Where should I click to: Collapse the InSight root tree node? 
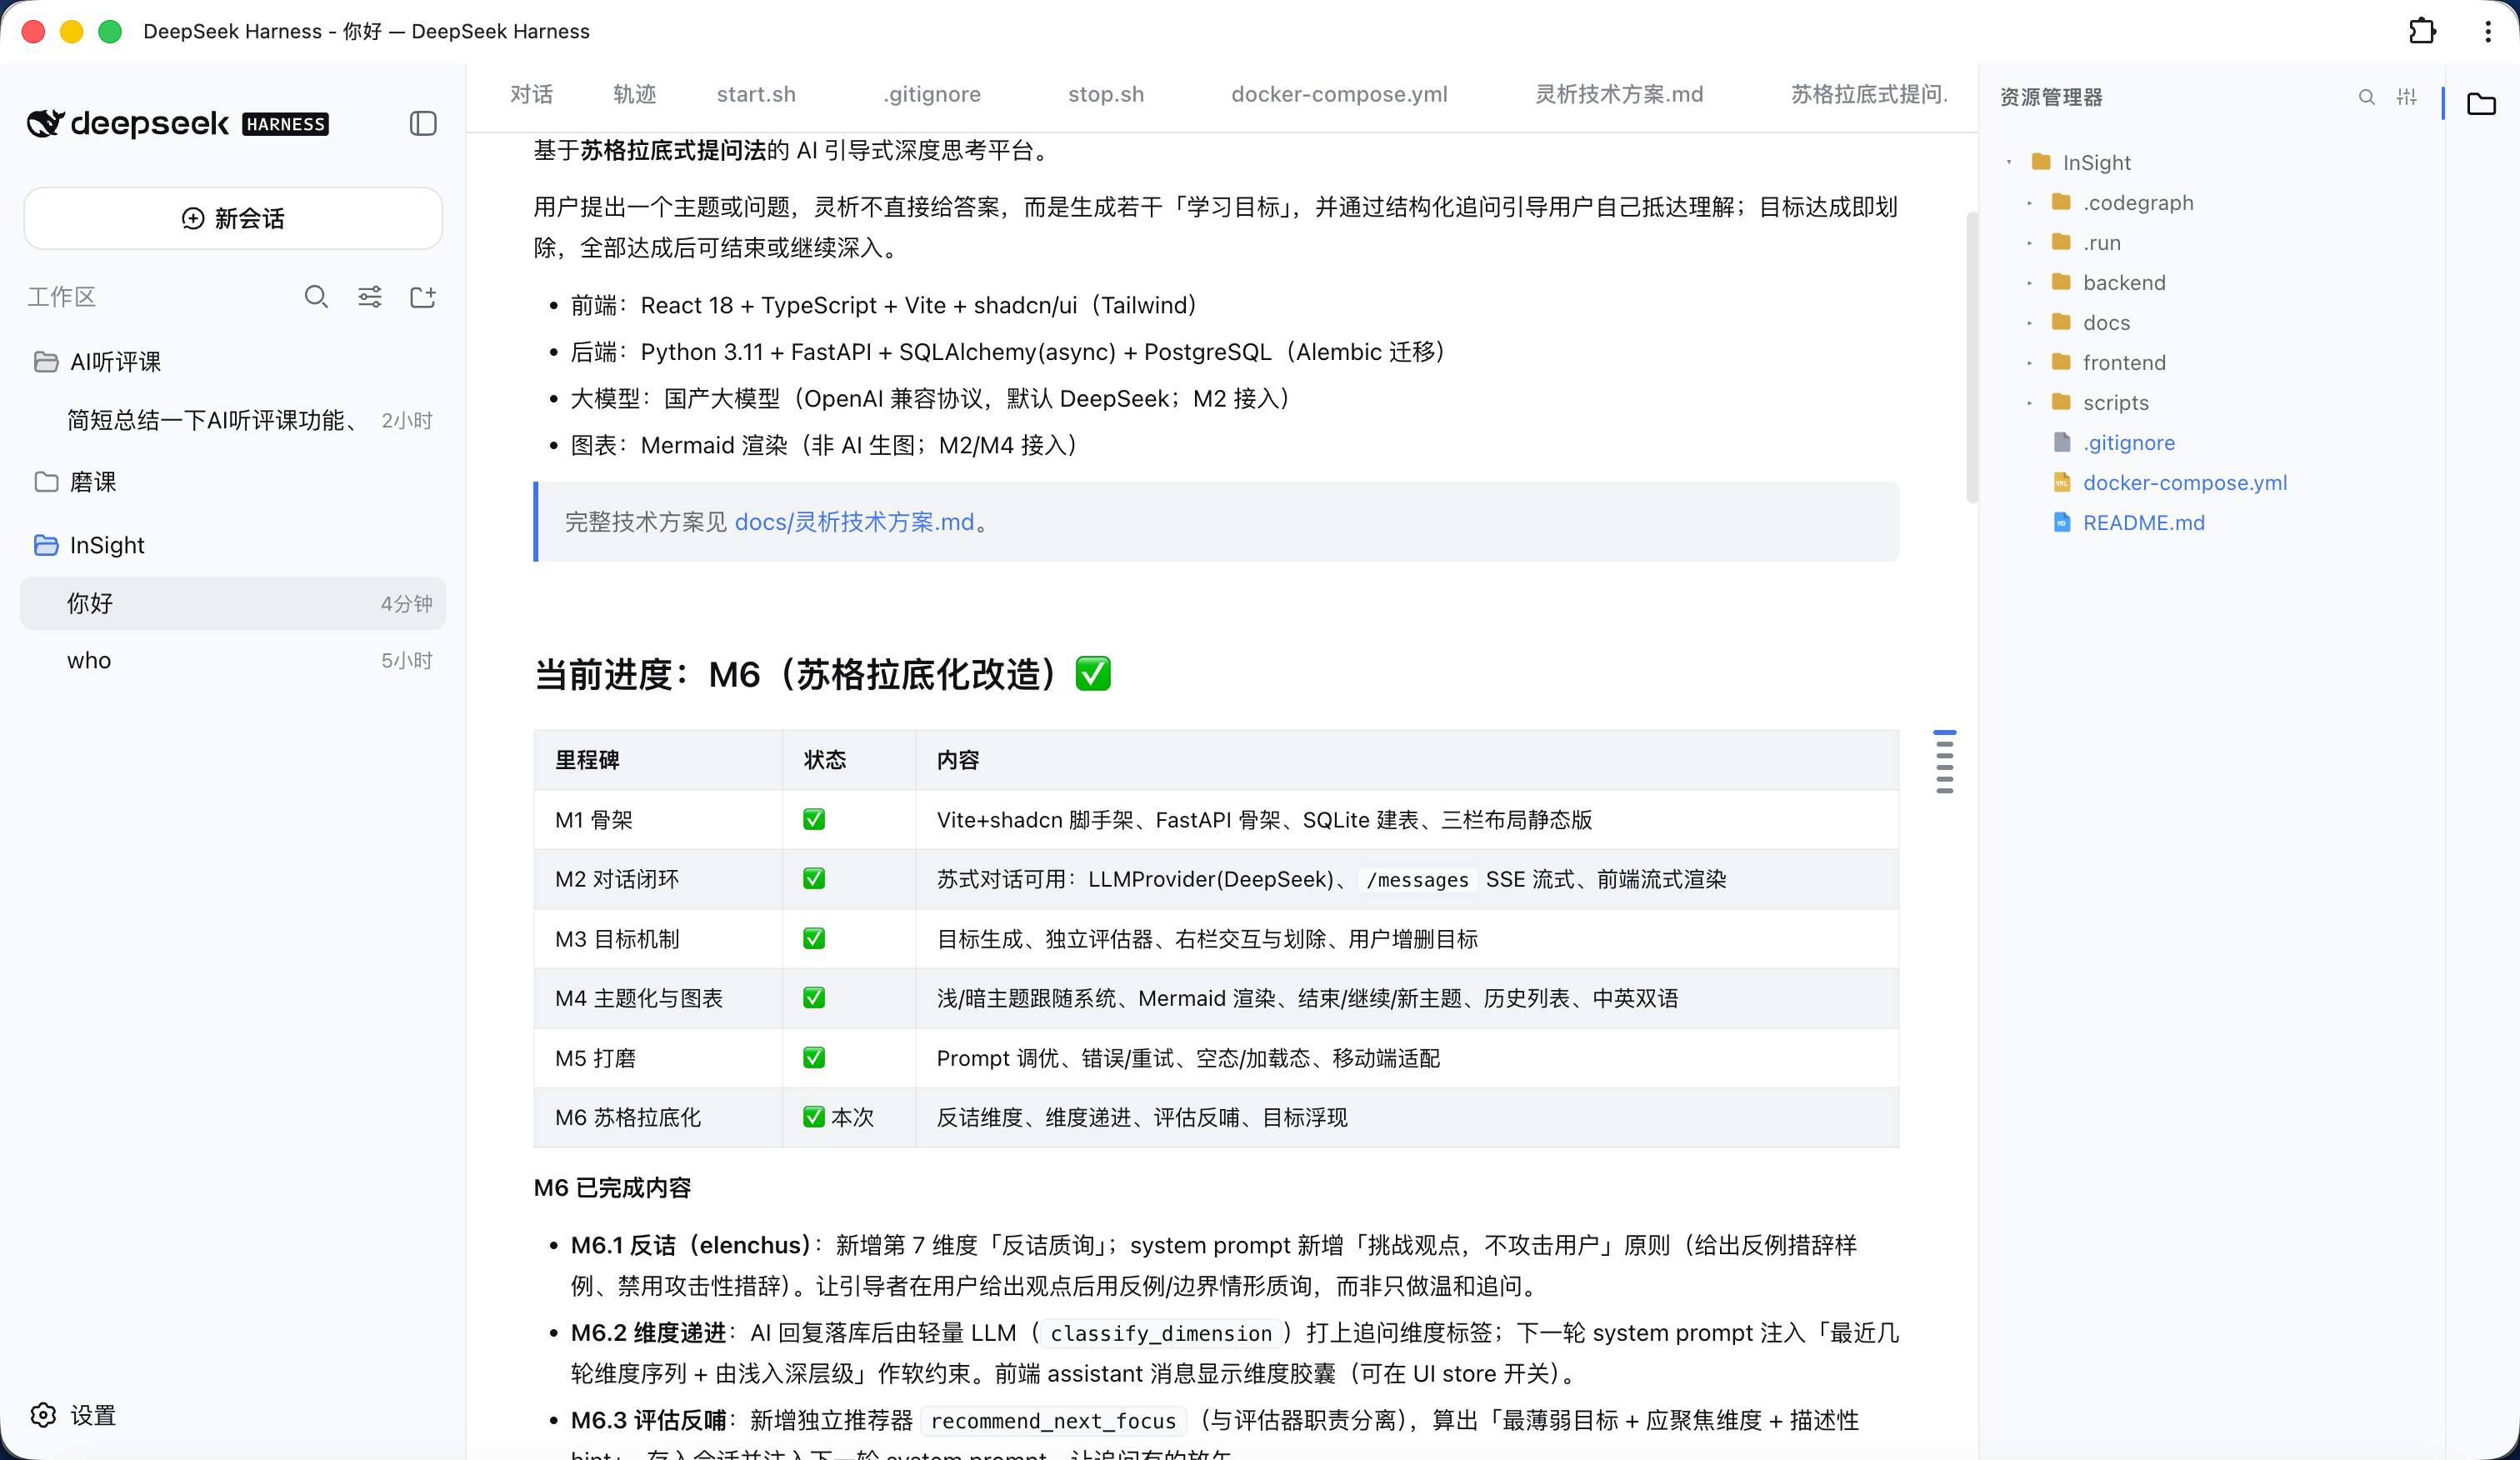[2009, 162]
